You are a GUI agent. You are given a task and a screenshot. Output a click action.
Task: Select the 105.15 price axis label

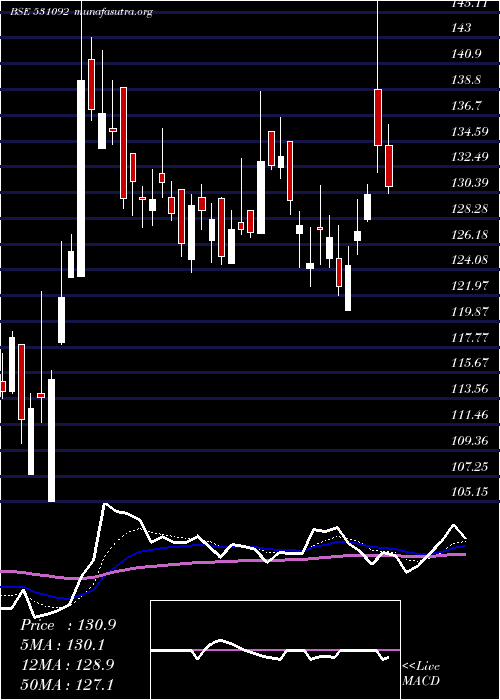(x=470, y=492)
